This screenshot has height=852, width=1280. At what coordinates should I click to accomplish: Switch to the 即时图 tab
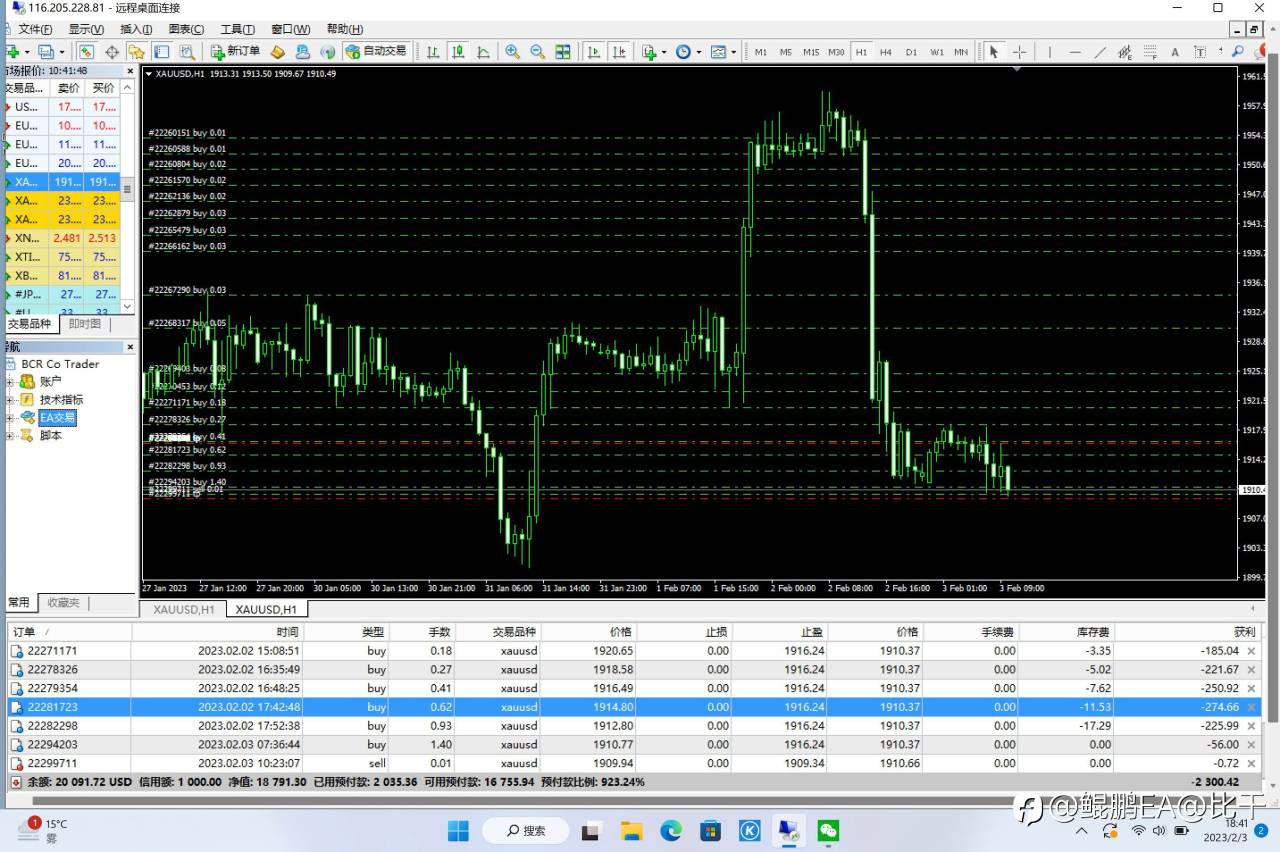(84, 324)
